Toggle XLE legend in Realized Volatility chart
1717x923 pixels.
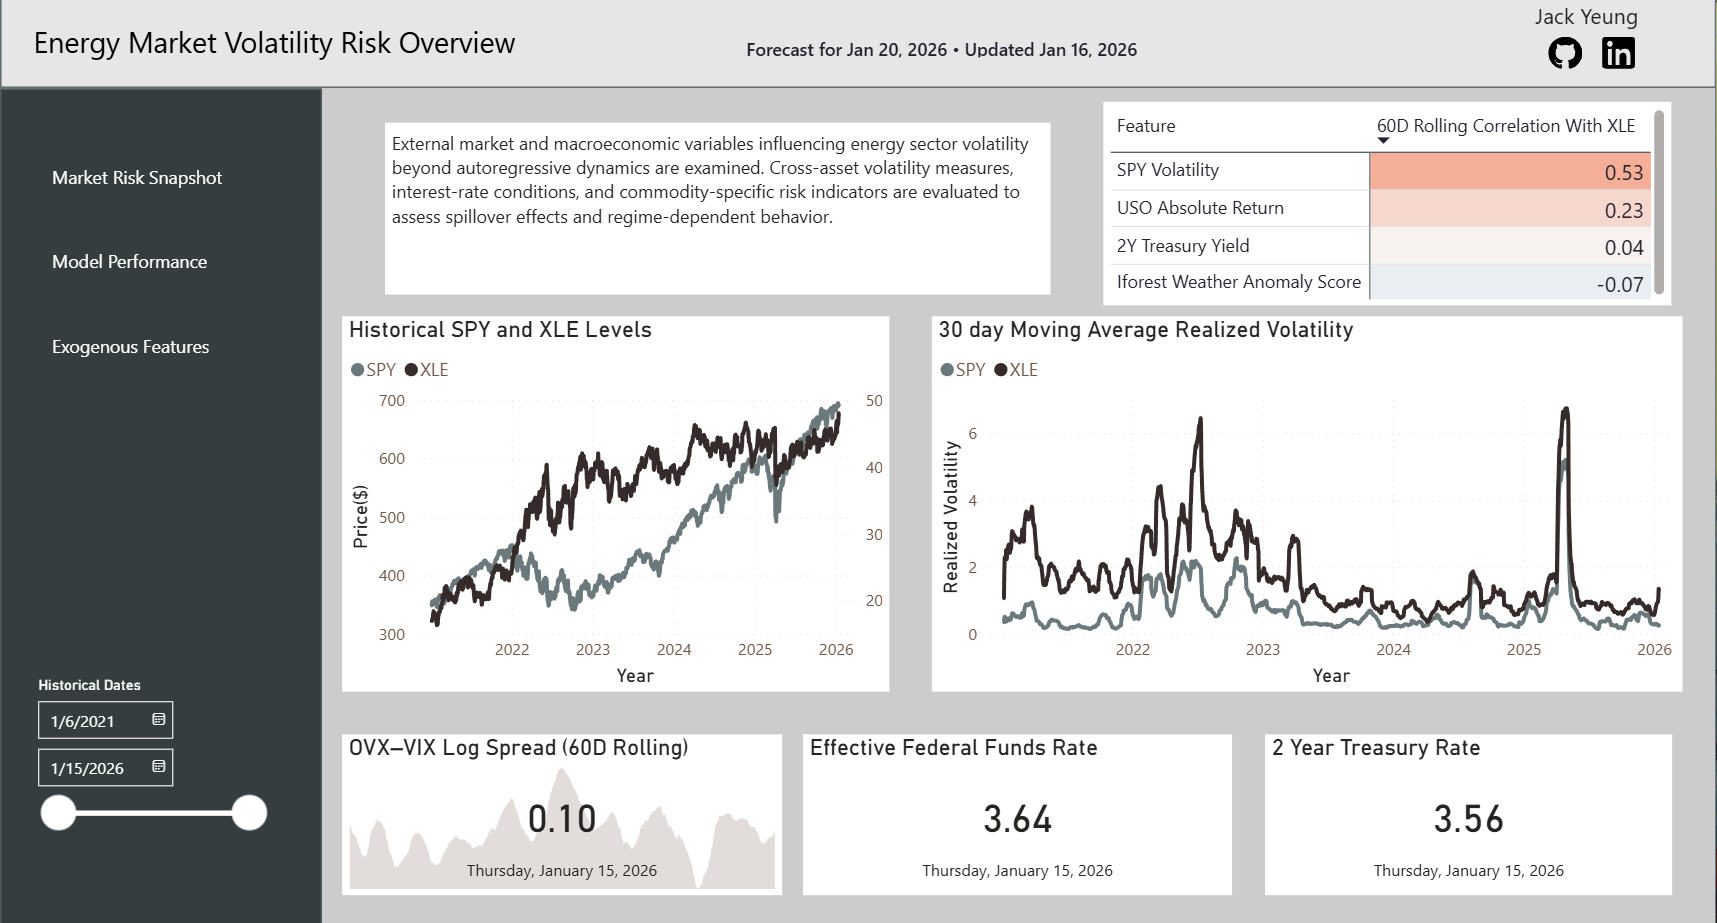[1016, 370]
